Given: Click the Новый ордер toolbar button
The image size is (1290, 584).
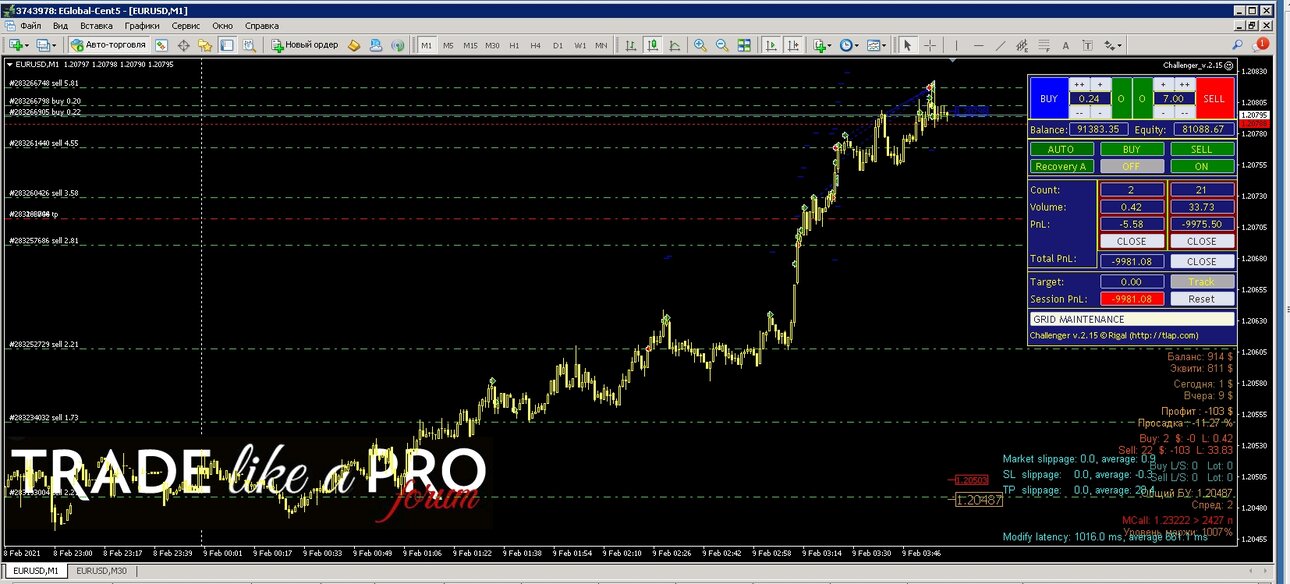Looking at the screenshot, I should (305, 45).
